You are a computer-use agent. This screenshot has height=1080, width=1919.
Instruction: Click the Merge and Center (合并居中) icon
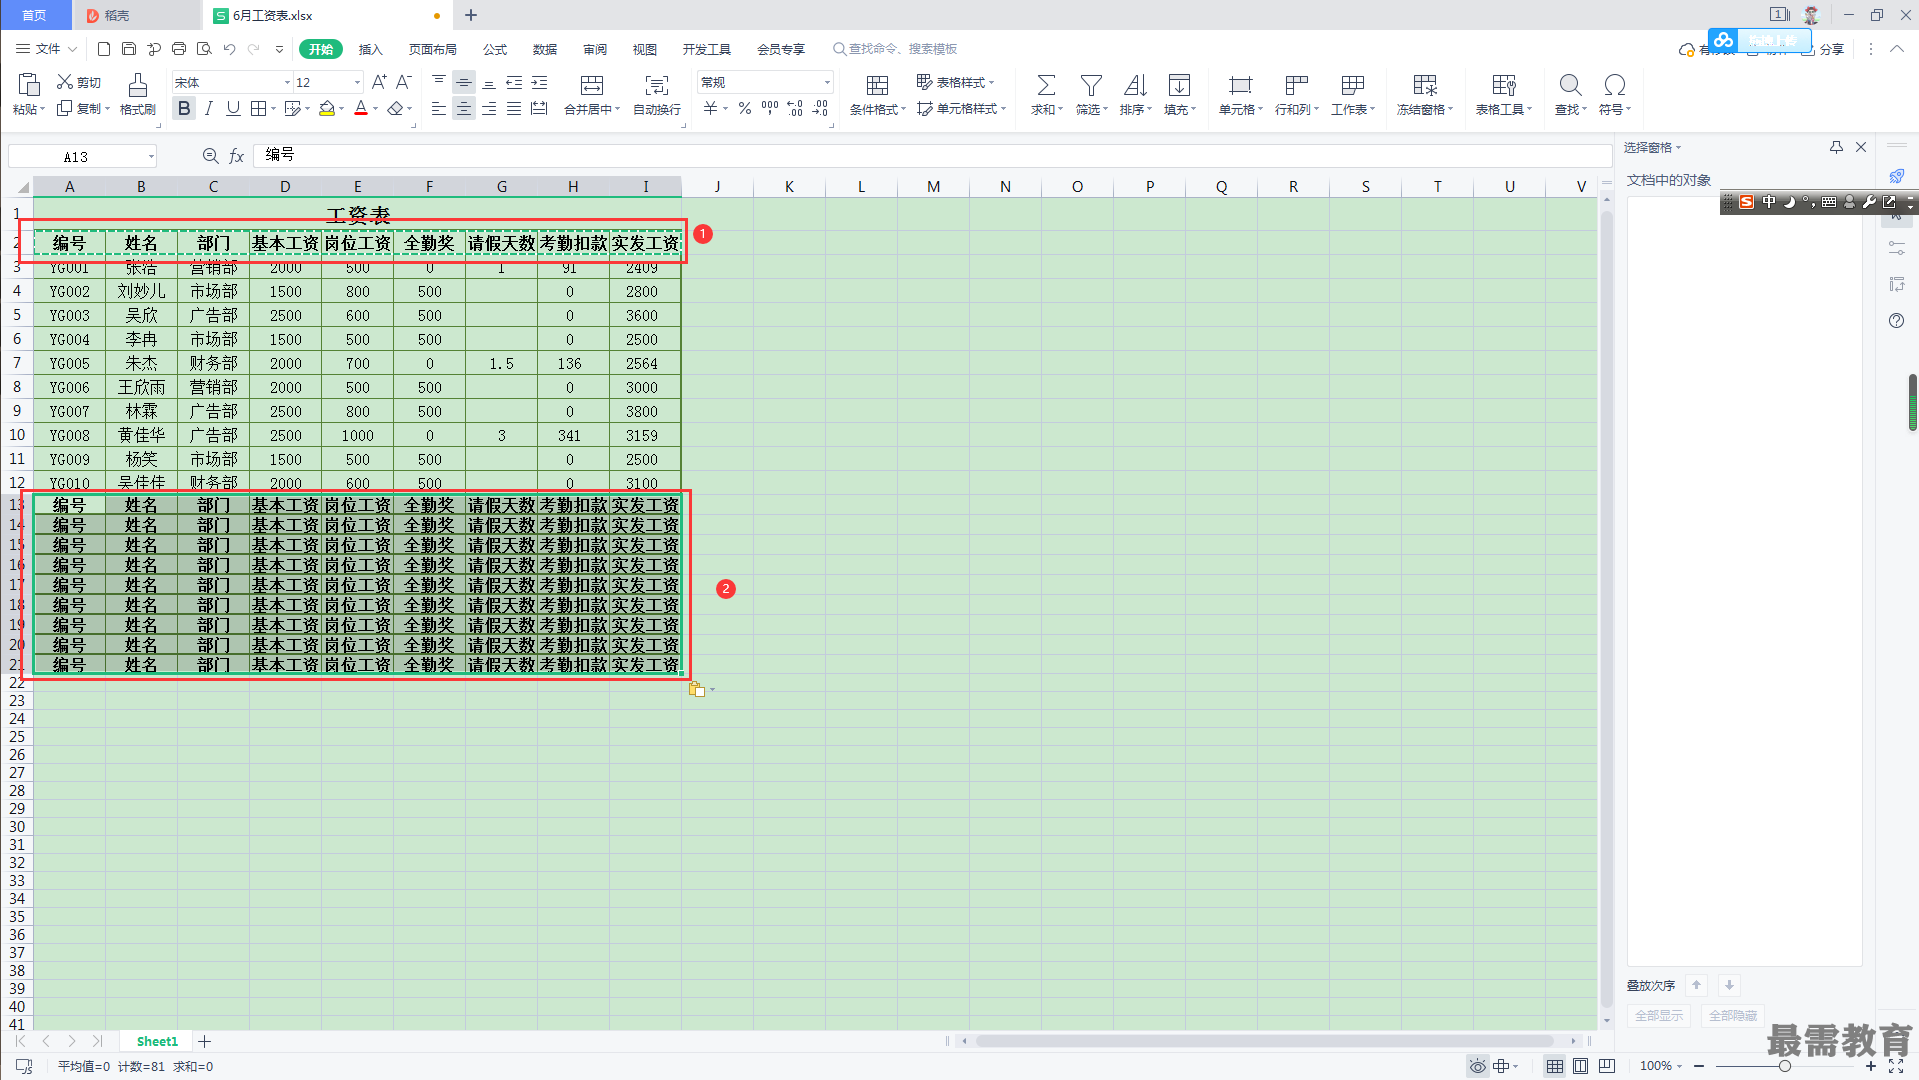tap(592, 85)
